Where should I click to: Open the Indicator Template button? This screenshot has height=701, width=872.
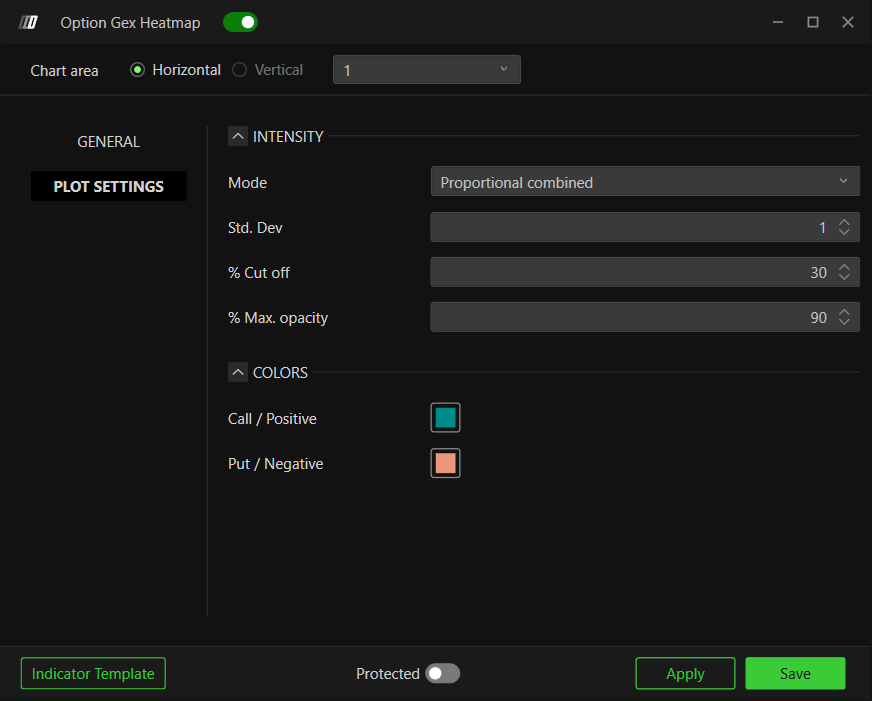click(93, 673)
